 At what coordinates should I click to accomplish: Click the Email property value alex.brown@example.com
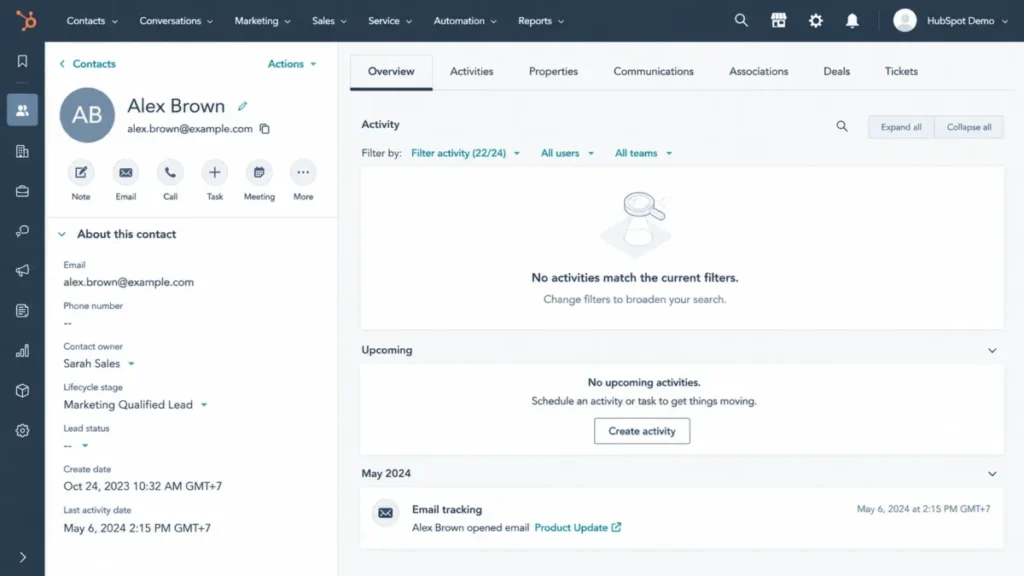129,282
